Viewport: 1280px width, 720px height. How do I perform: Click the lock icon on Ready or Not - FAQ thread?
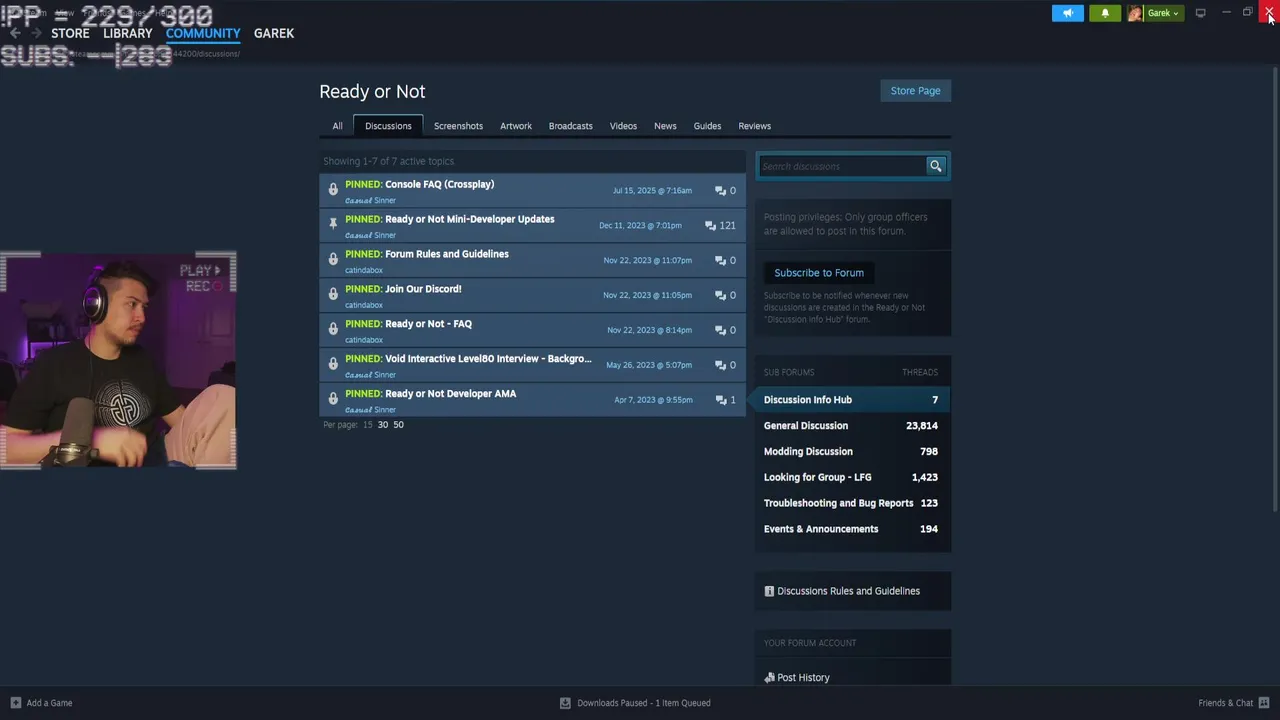333,330
